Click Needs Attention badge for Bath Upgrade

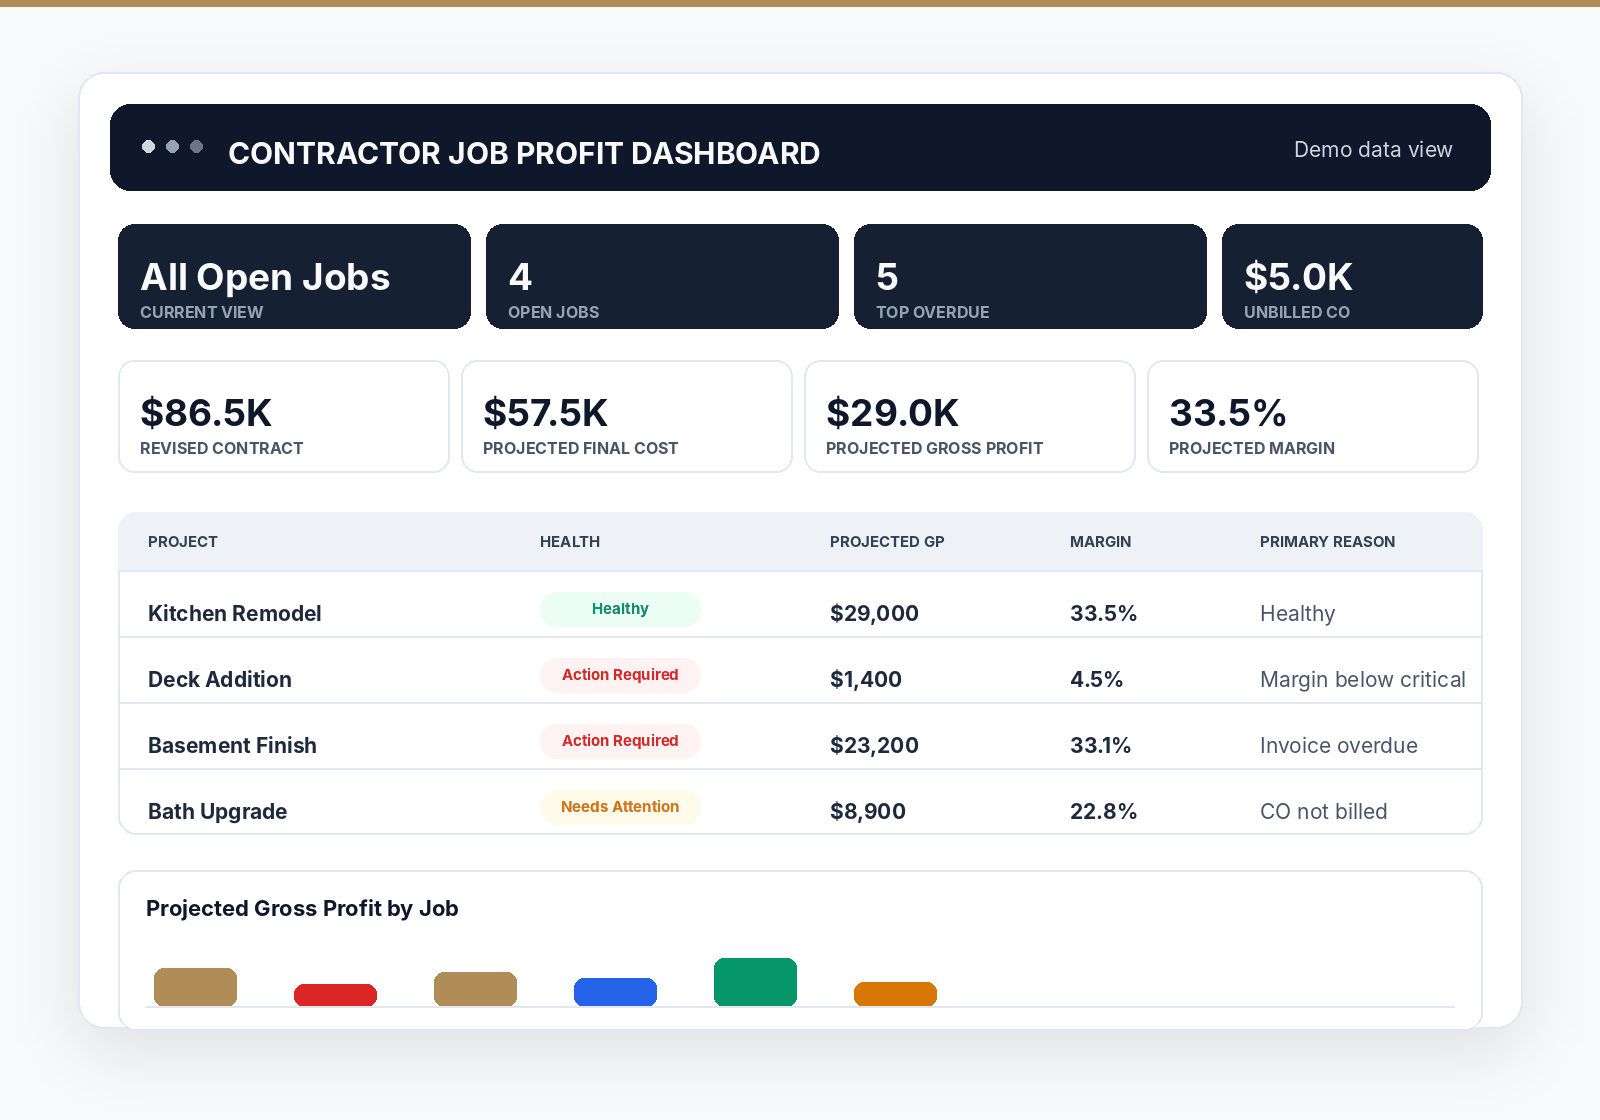[x=620, y=807]
